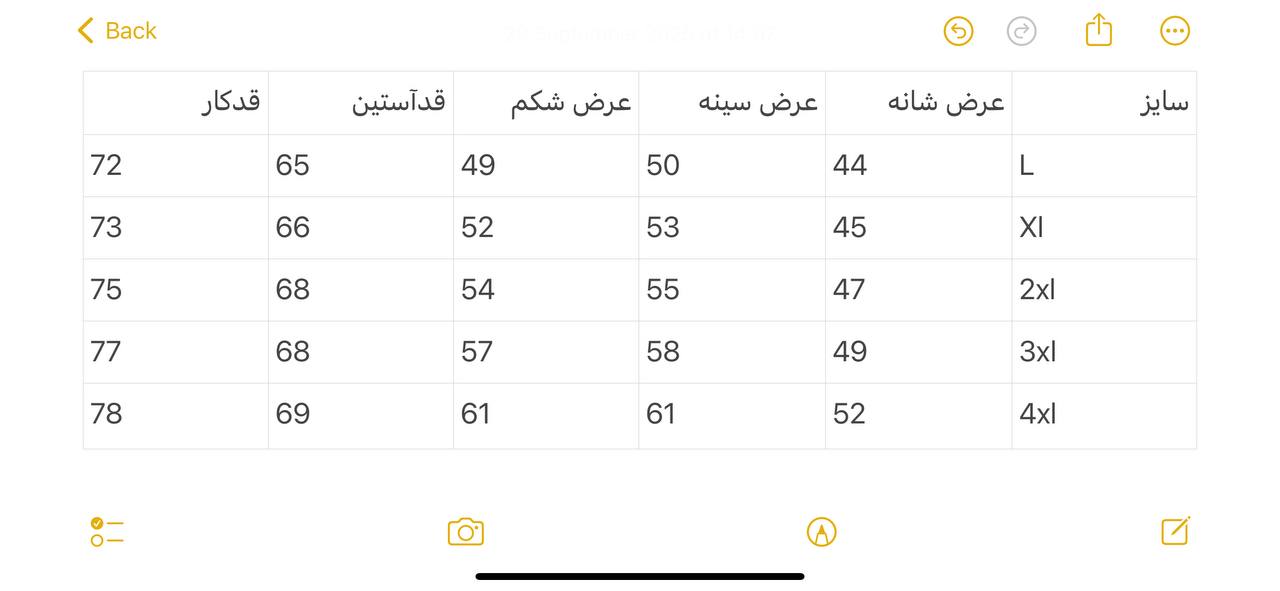Screen dimensions: 1280x591
Task: Select the cell with value 72
Action: [176, 165]
